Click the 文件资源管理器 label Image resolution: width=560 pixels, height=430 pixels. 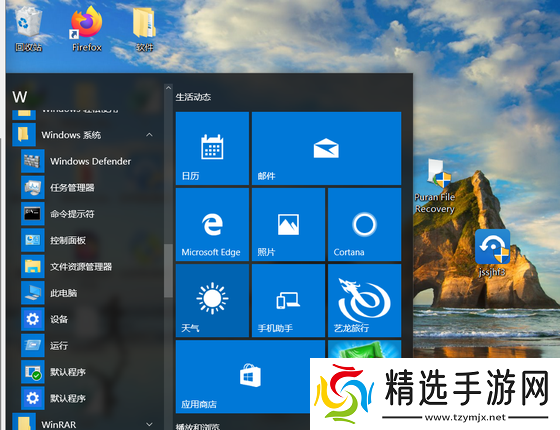[81, 267]
